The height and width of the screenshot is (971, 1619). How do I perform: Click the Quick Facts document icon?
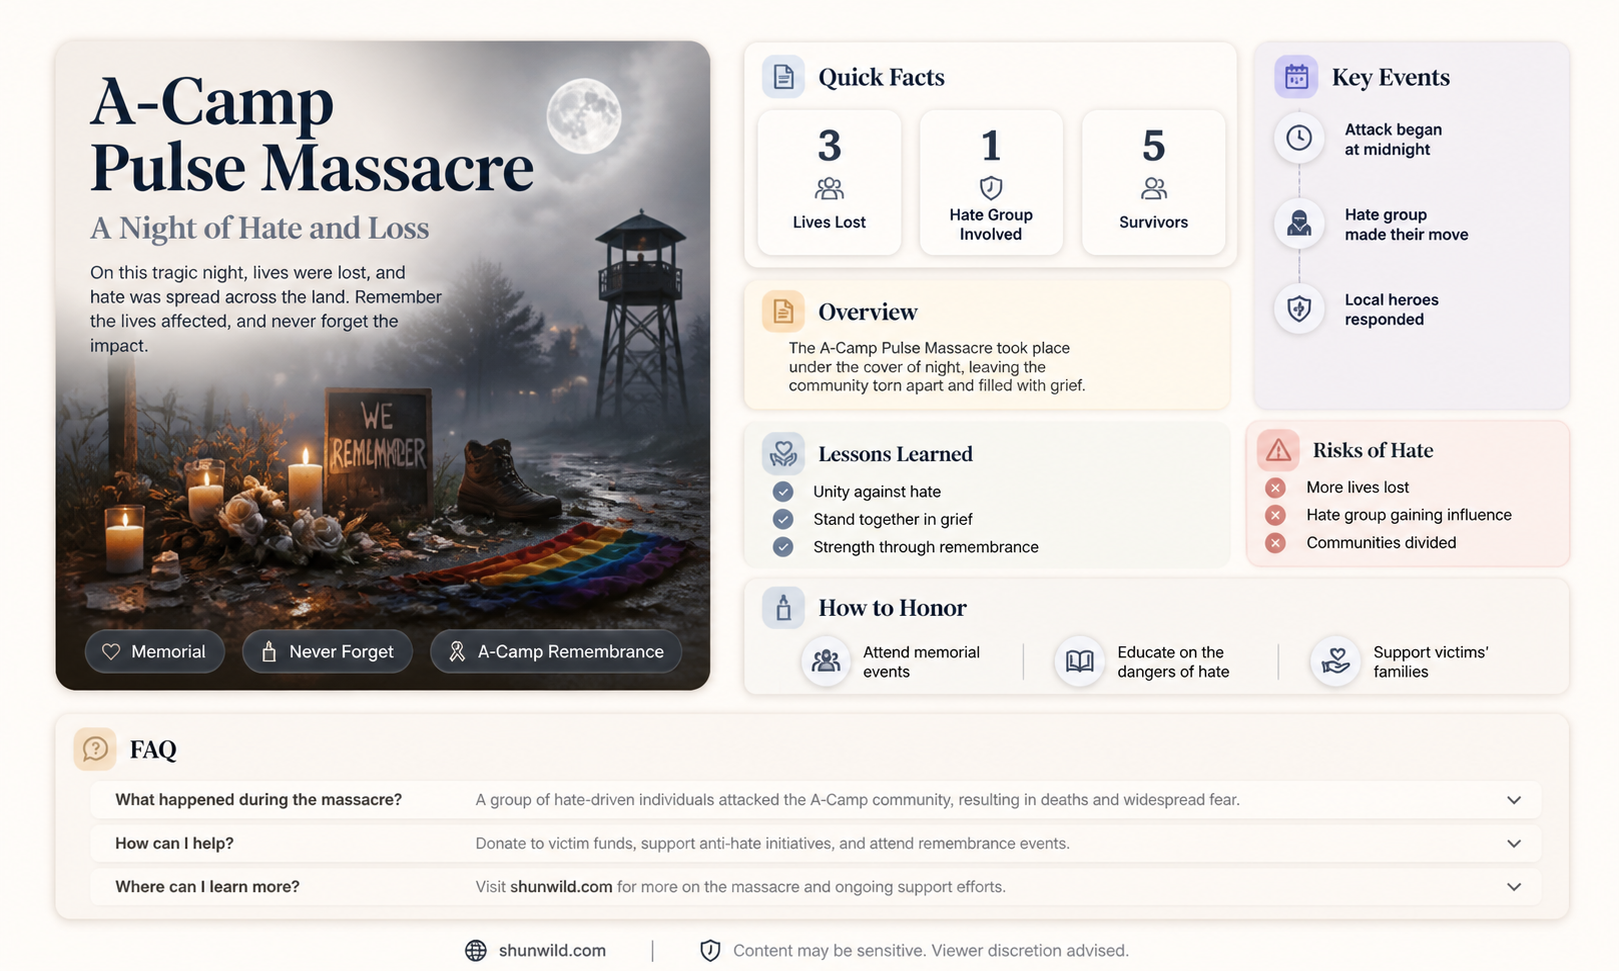click(x=783, y=77)
